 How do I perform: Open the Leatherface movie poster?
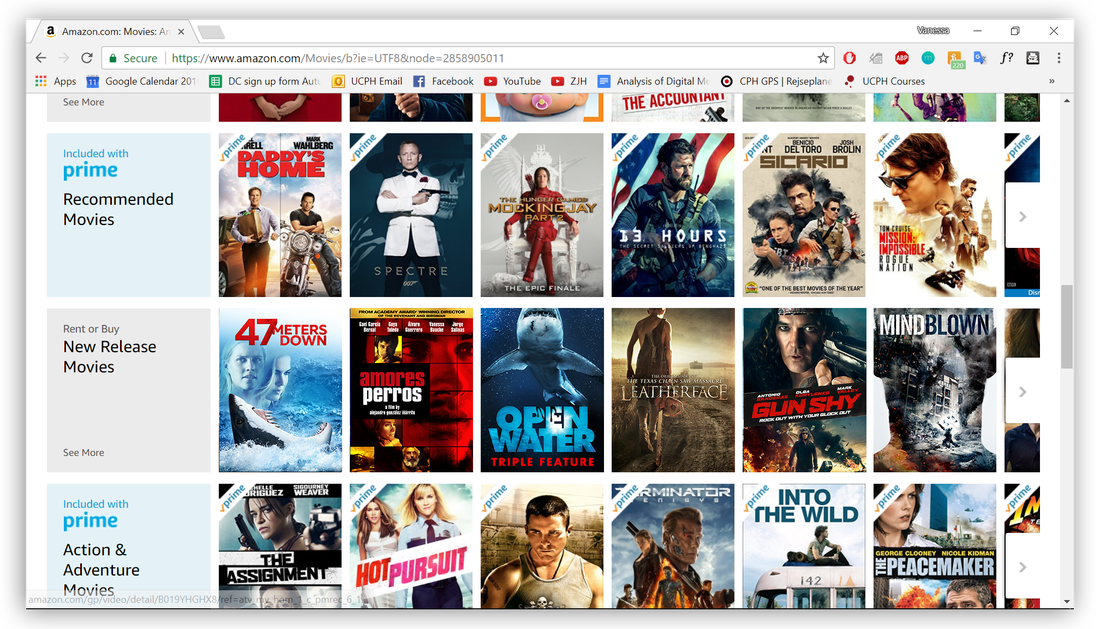673,390
